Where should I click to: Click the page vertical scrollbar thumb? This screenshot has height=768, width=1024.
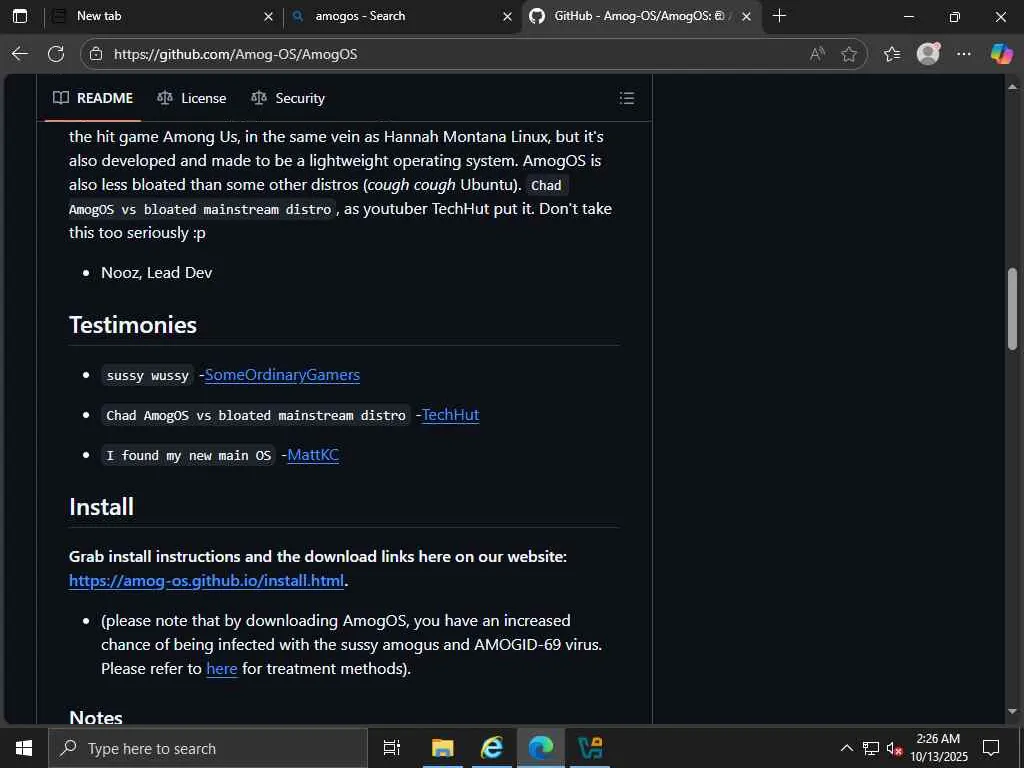point(1012,308)
